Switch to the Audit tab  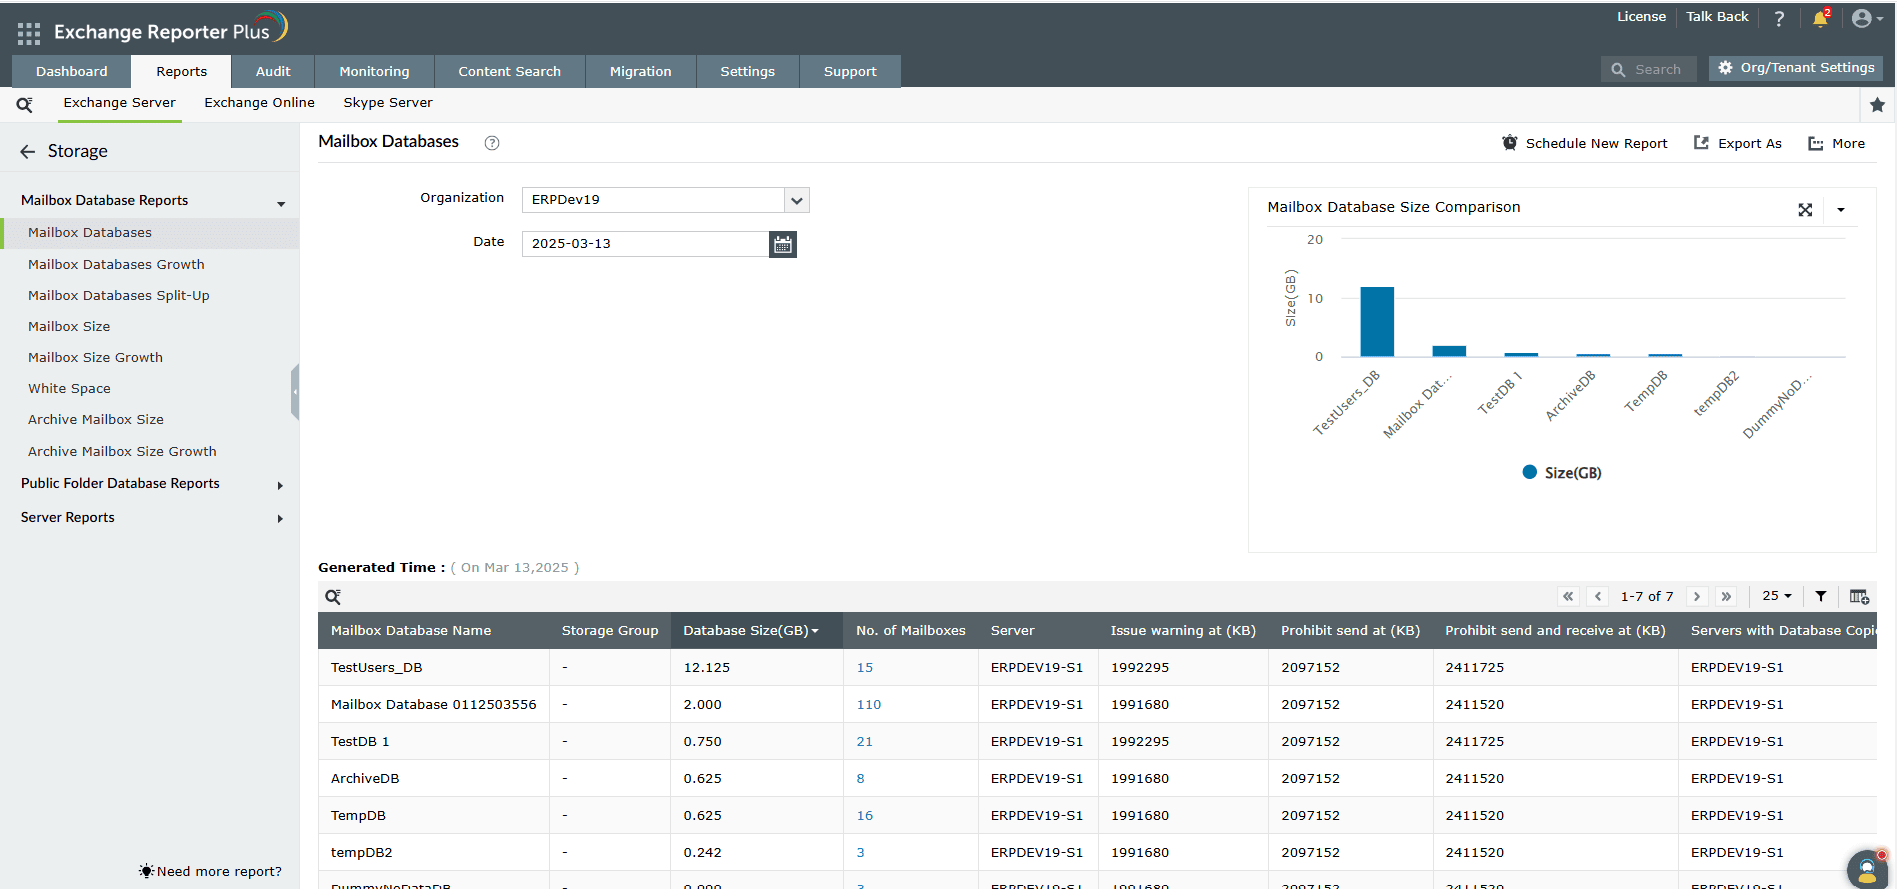tap(273, 71)
